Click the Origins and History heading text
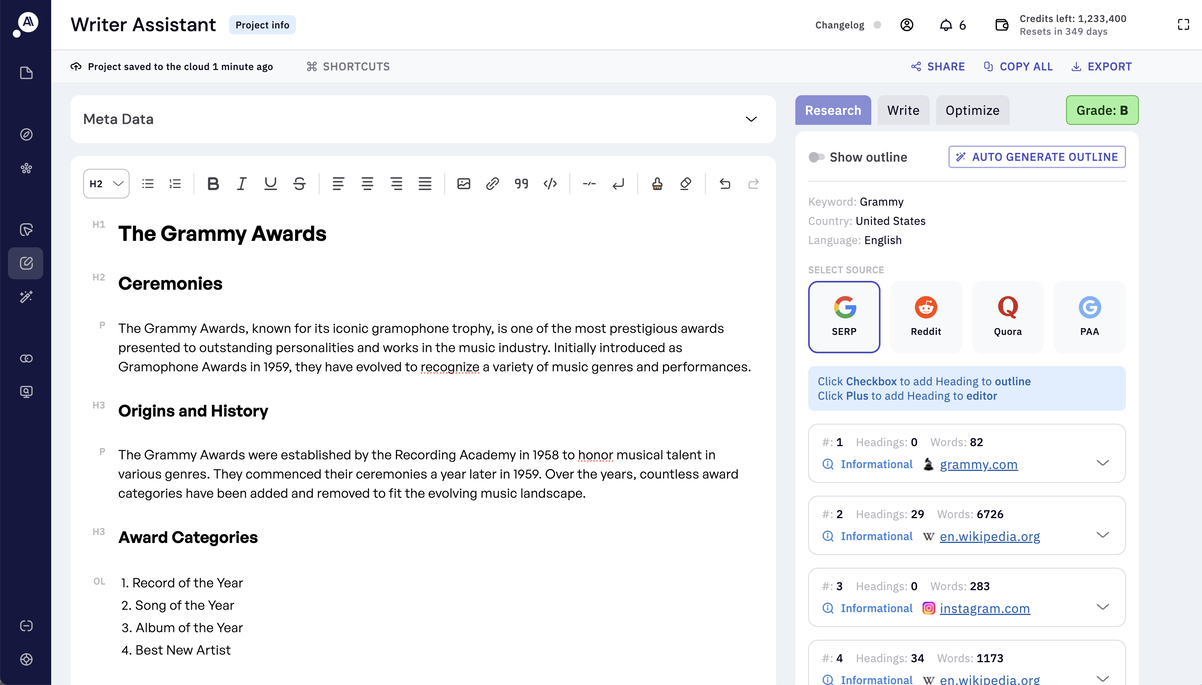 193,411
